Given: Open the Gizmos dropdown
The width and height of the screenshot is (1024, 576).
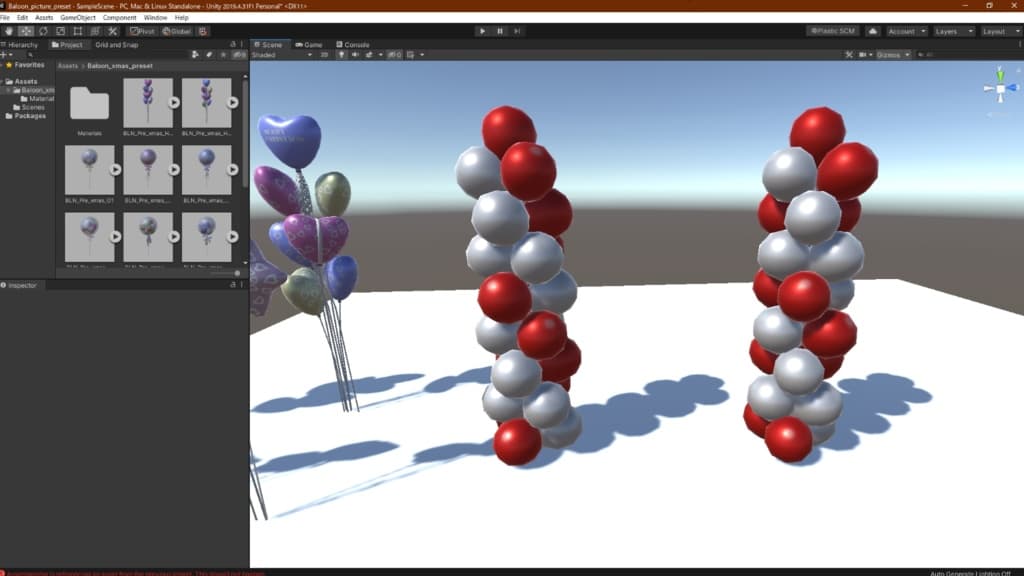Looking at the screenshot, I should coord(893,54).
